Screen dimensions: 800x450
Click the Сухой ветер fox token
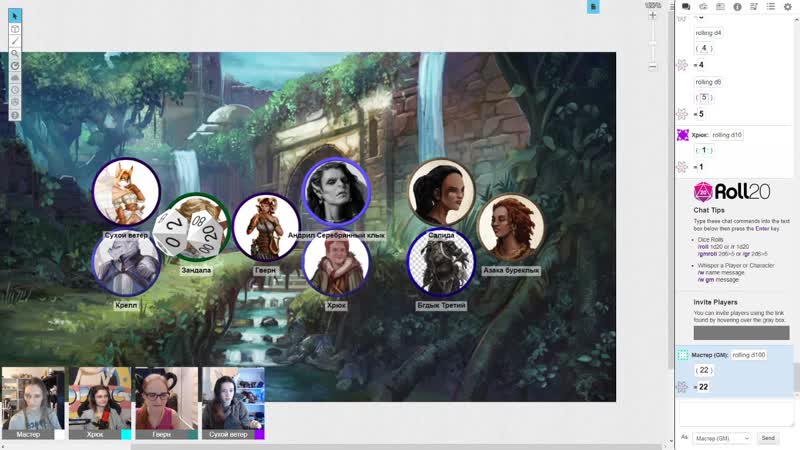126,192
